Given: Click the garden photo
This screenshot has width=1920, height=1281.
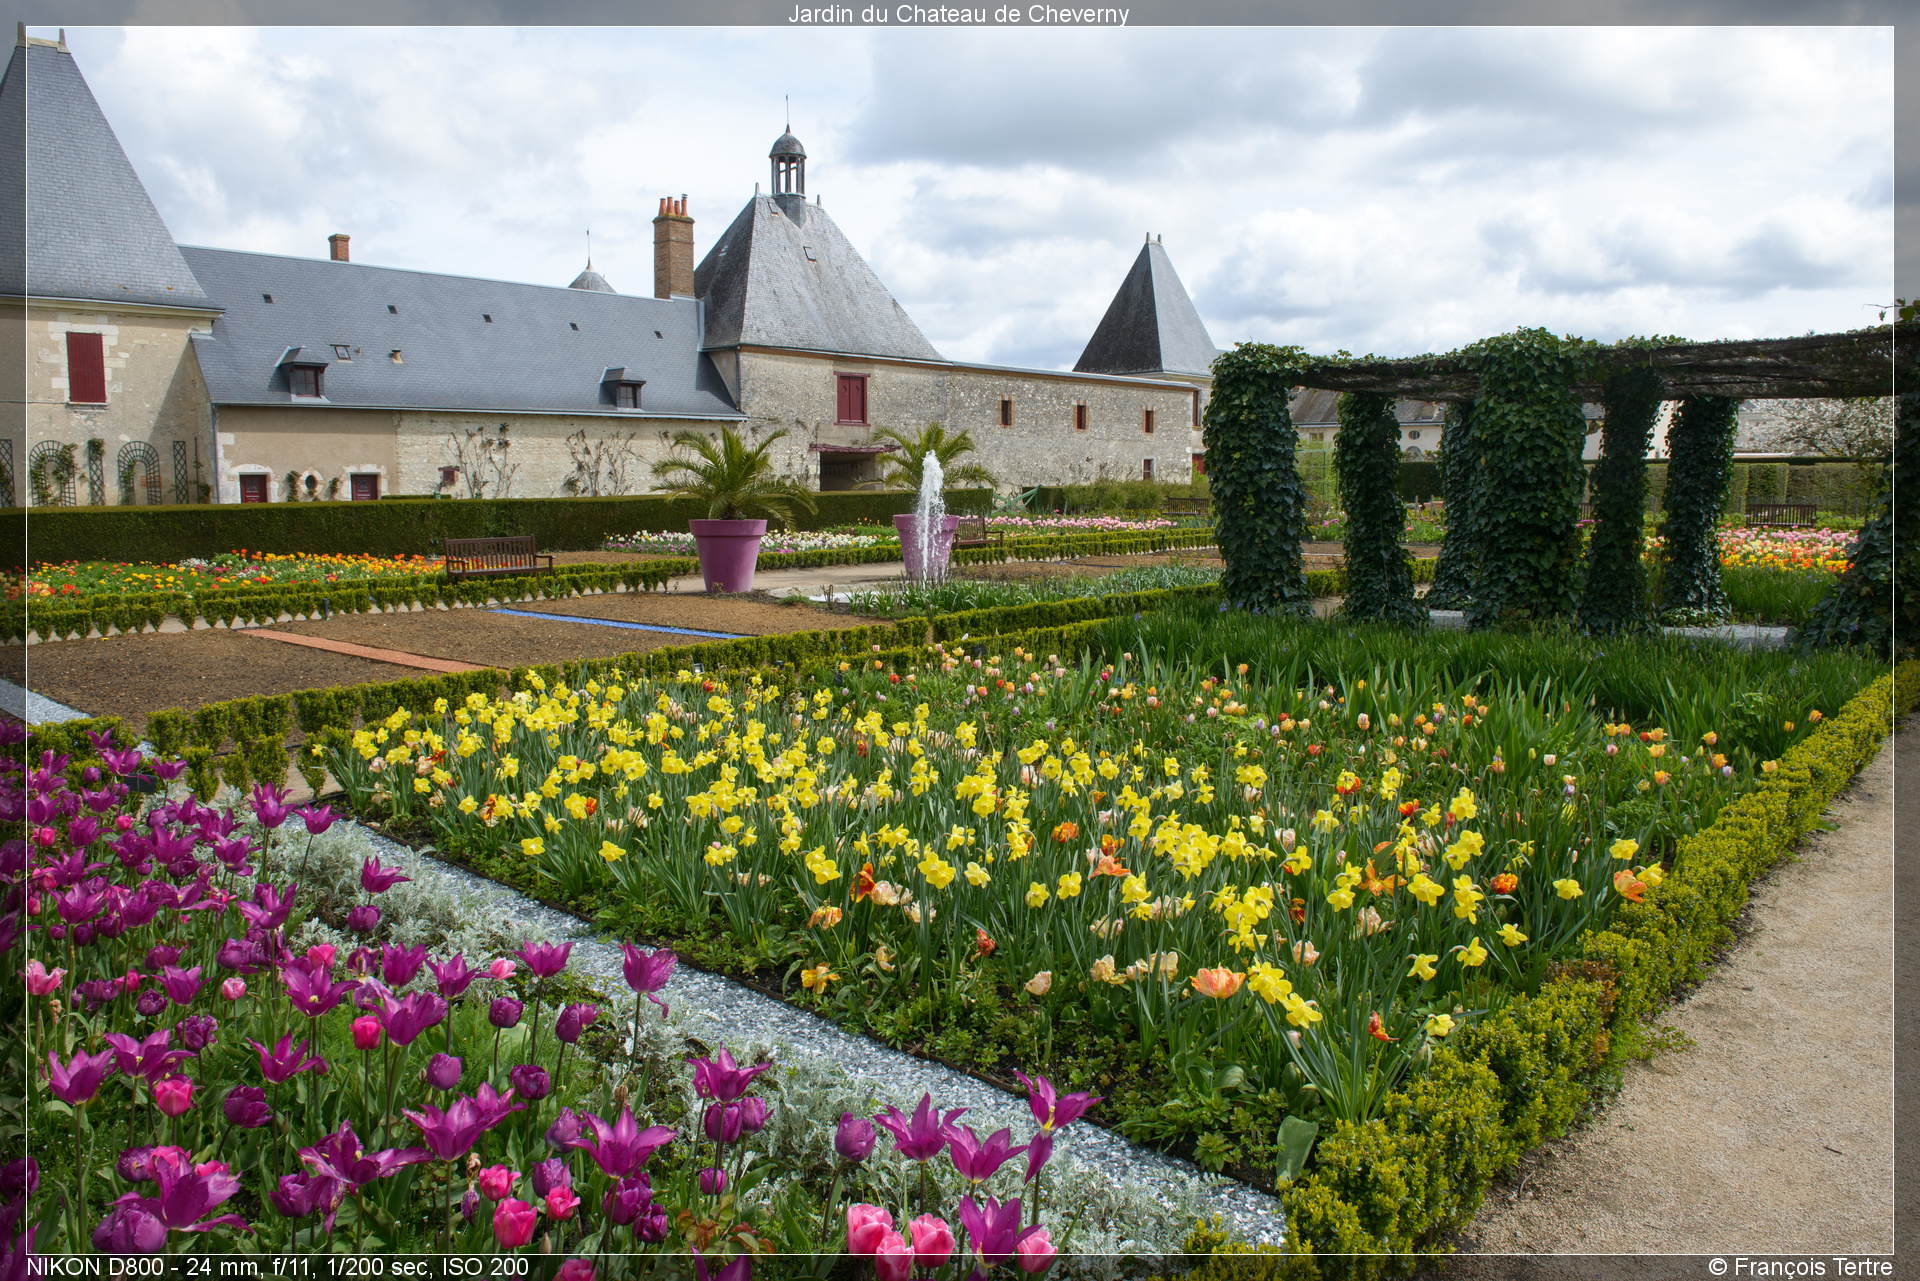Looking at the screenshot, I should tap(959, 640).
